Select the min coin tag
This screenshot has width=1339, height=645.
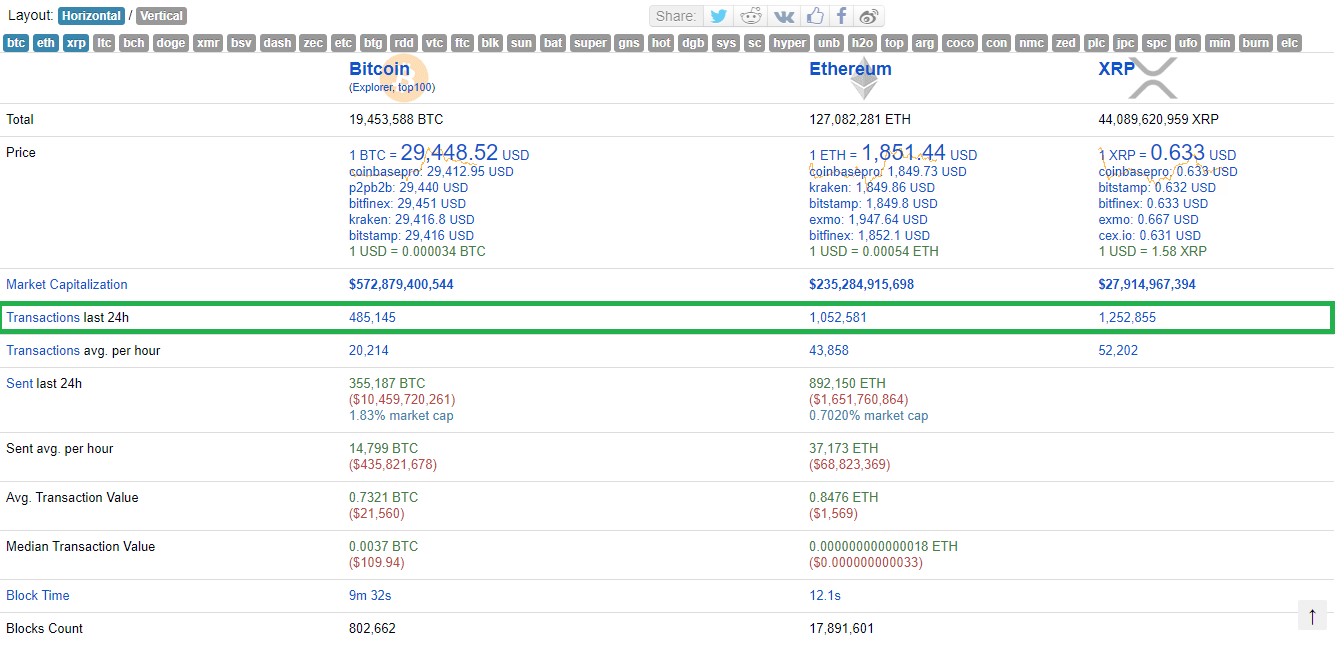click(x=1219, y=43)
